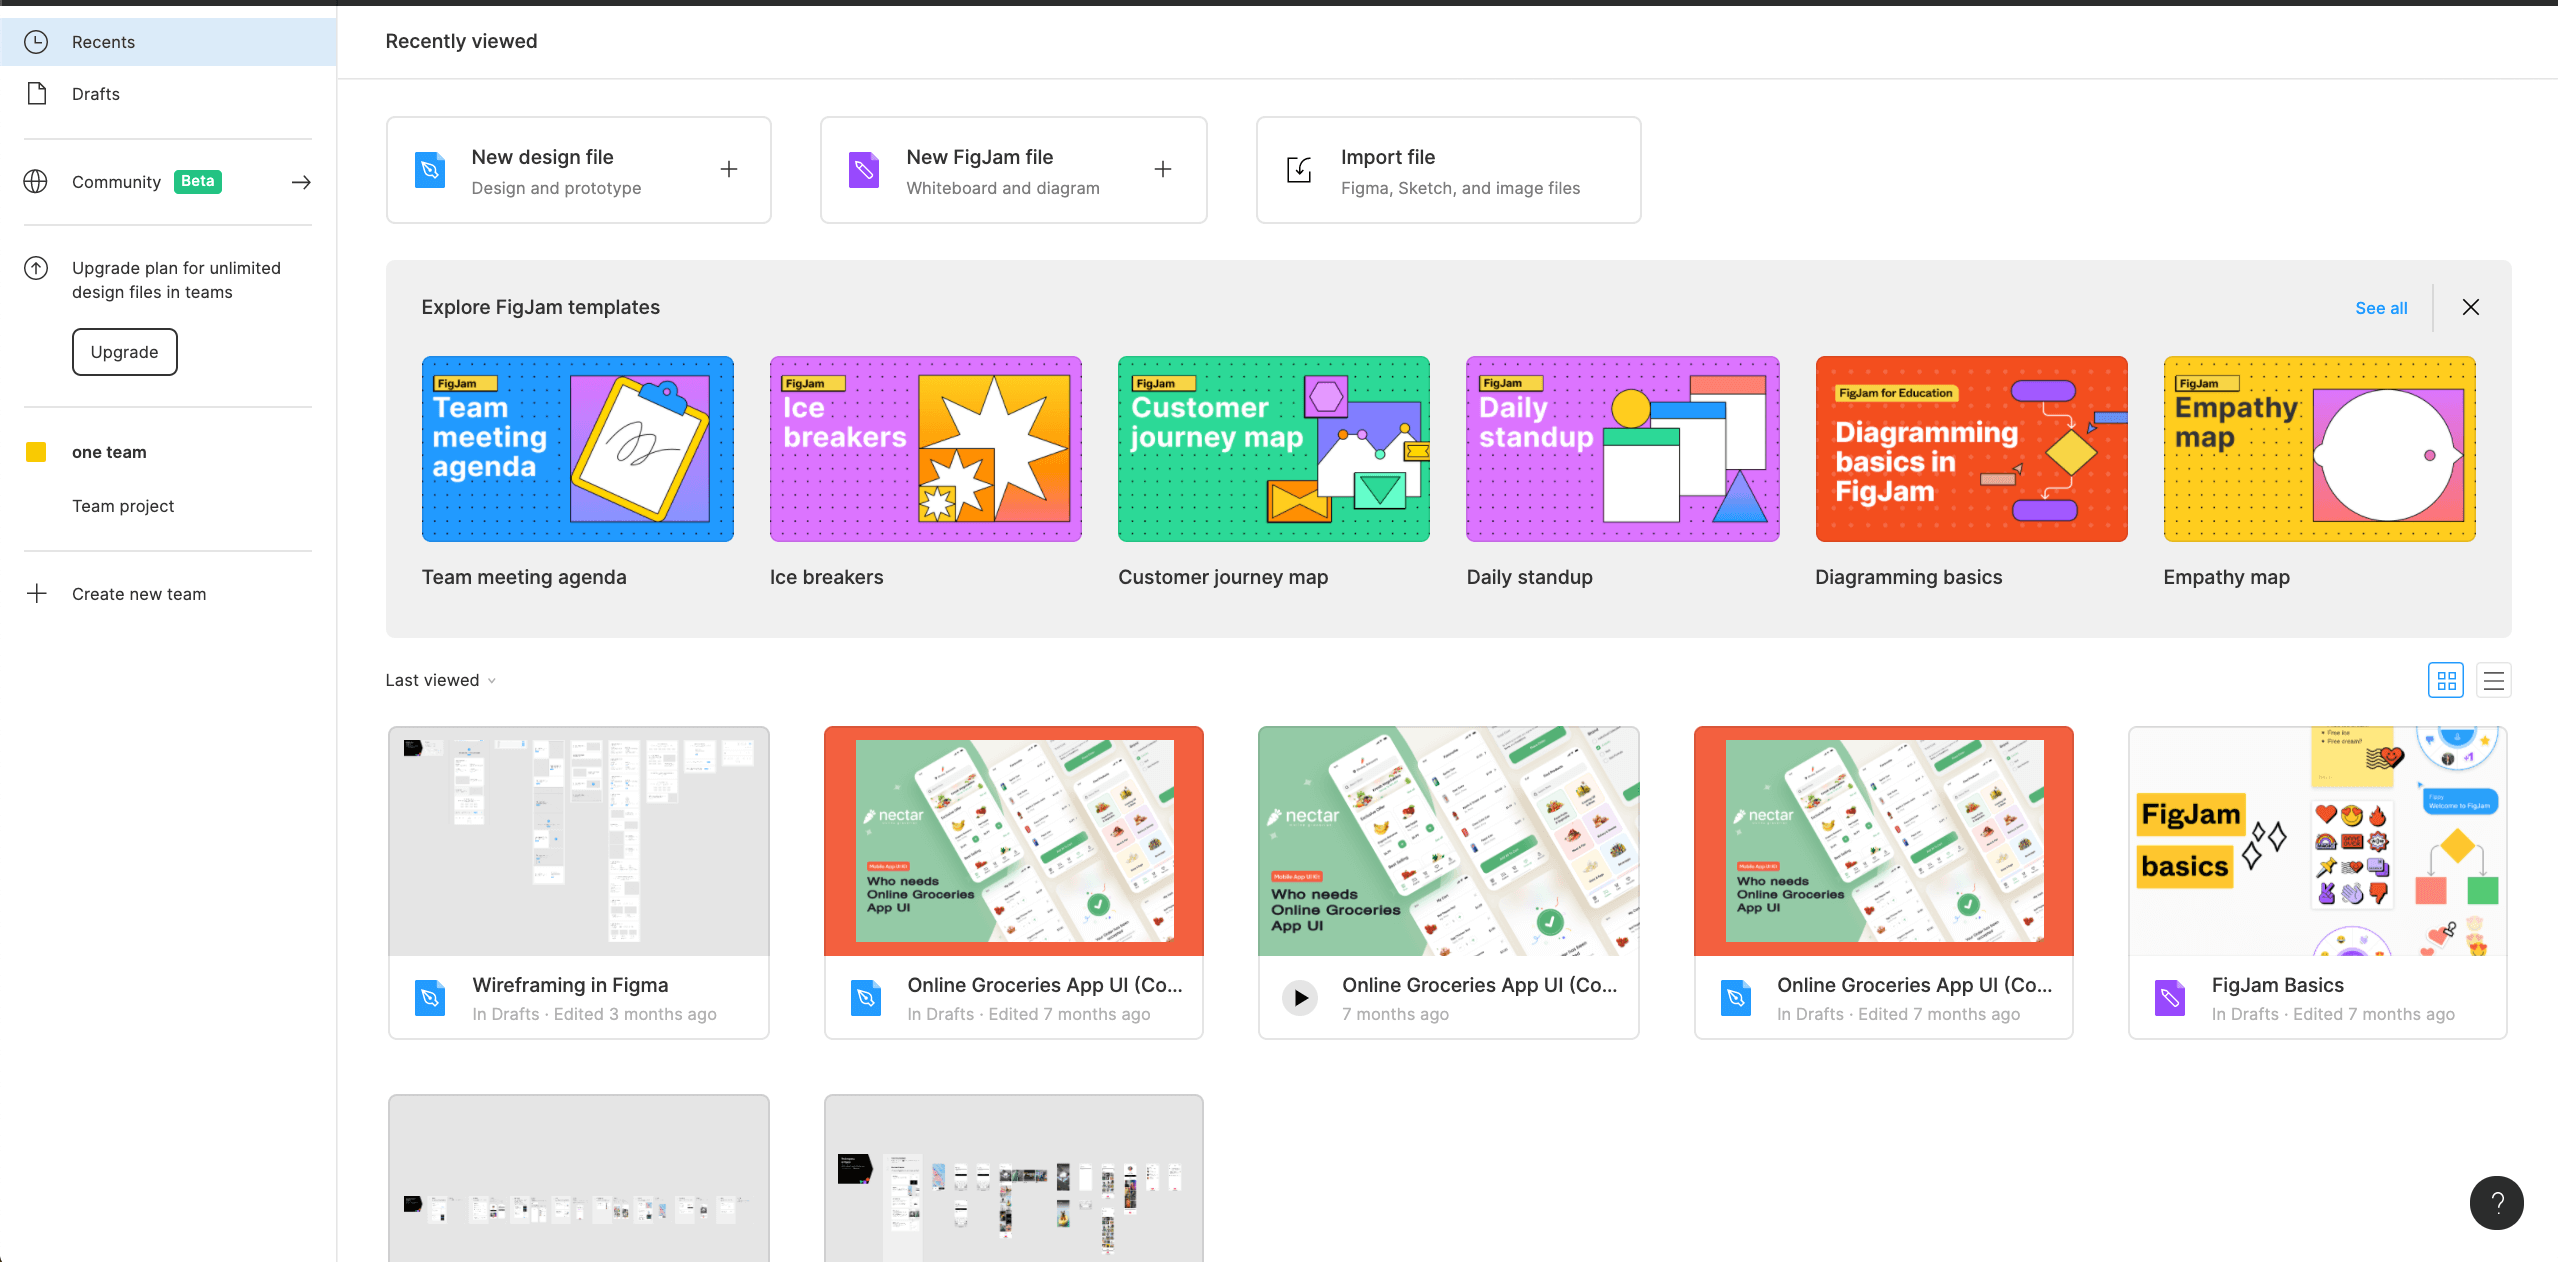Click the Import File icon
The height and width of the screenshot is (1262, 2558).
[x=1299, y=168]
